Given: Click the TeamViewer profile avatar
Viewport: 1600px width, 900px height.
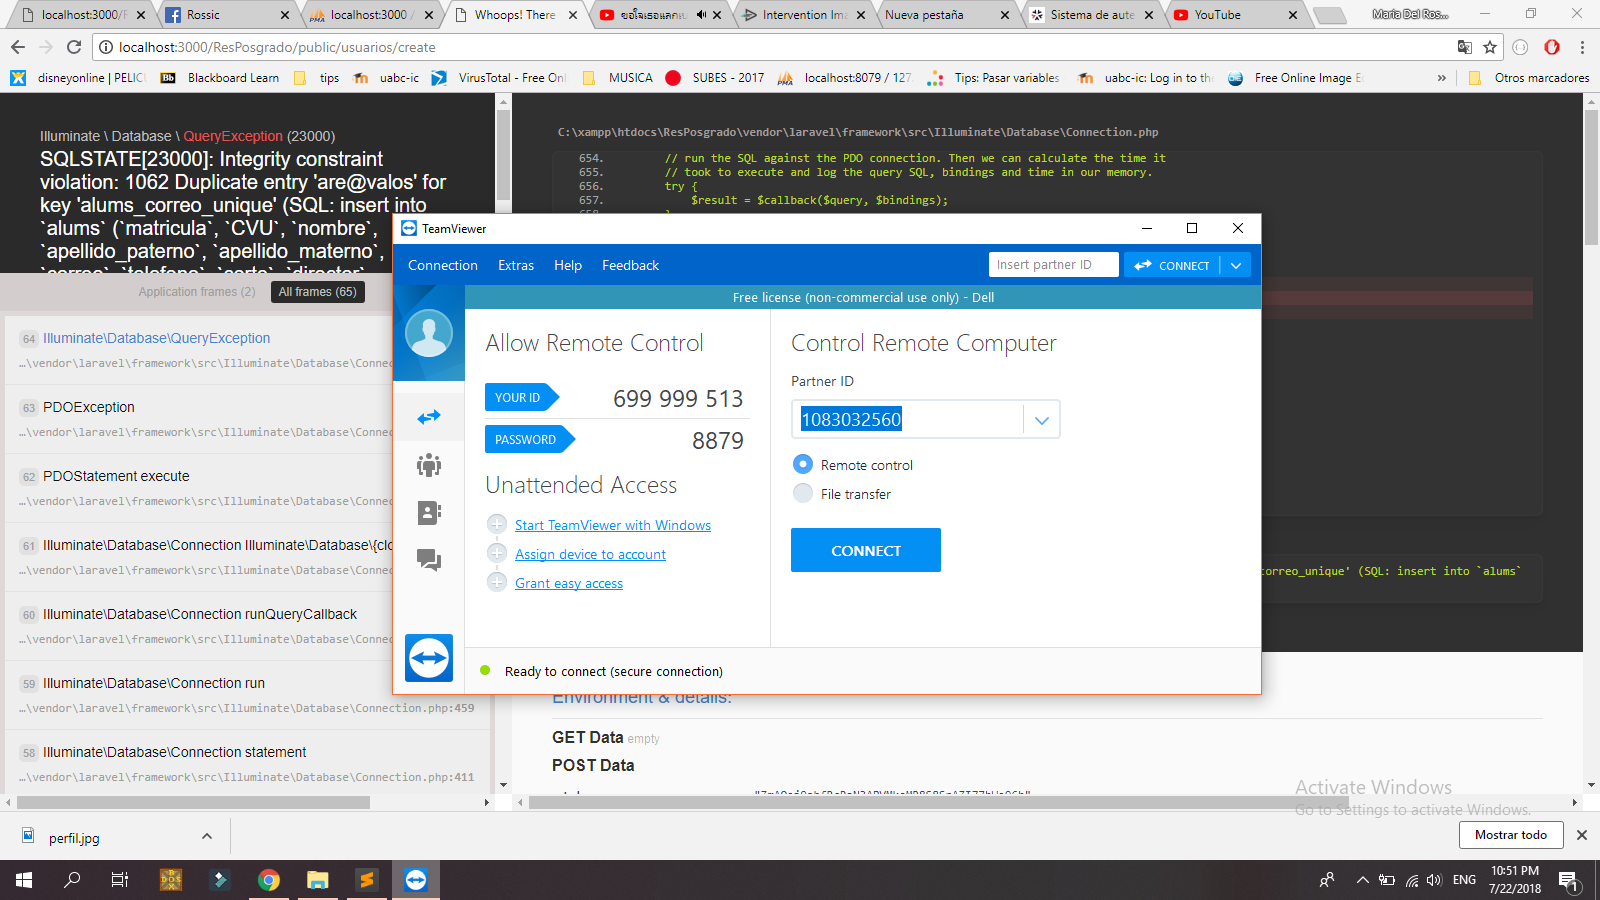Looking at the screenshot, I should [x=429, y=333].
